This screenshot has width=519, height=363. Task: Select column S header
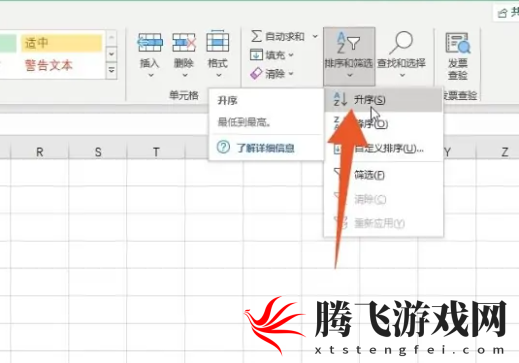coord(98,152)
